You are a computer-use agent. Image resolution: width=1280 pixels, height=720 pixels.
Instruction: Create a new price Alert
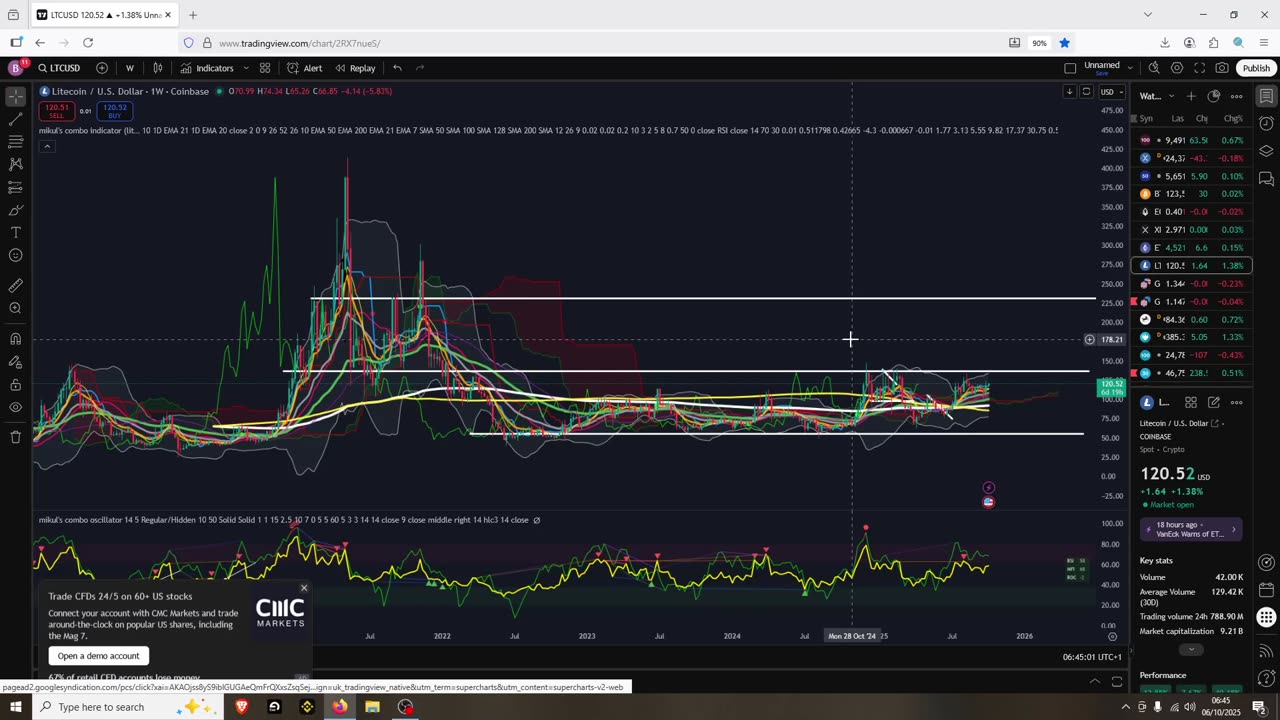304,68
